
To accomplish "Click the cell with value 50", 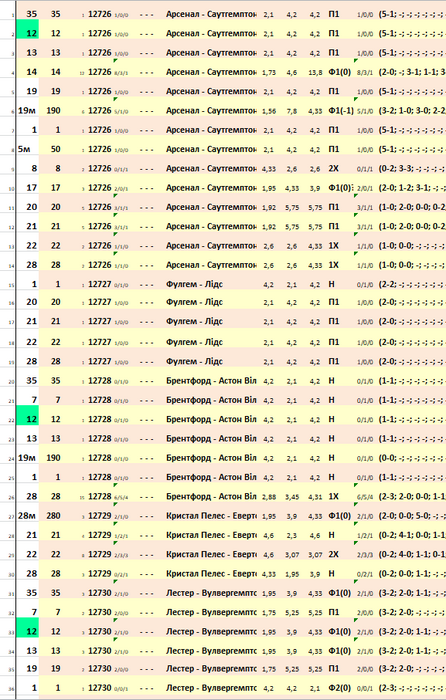I will 55,149.
